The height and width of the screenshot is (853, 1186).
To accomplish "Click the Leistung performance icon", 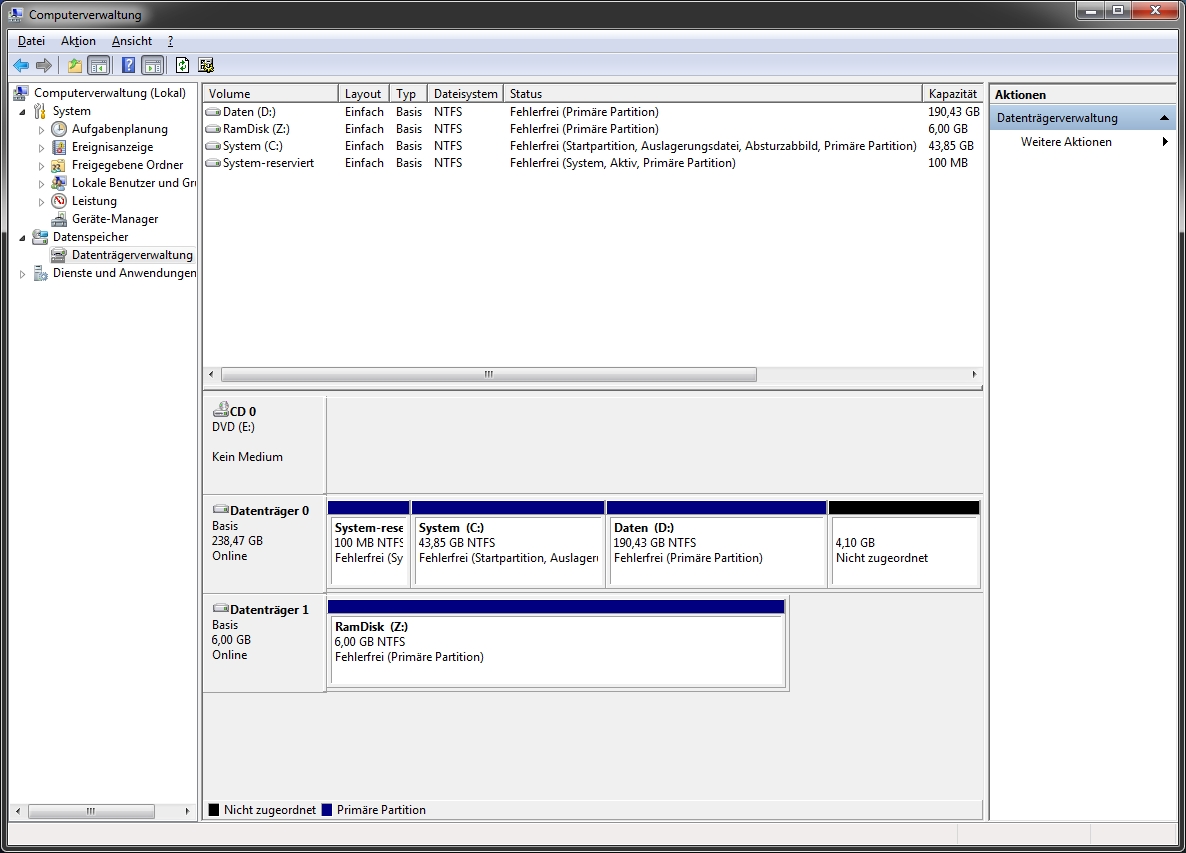I will click(x=59, y=201).
